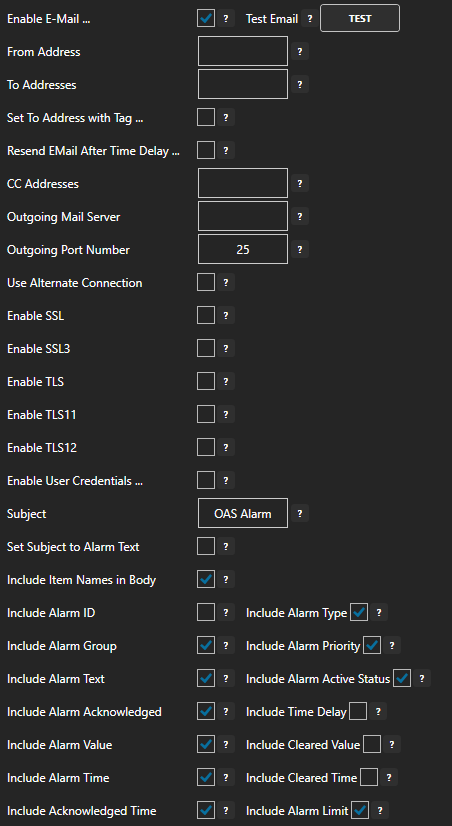This screenshot has width=452, height=826.
Task: Click help icon beside From Address field
Action: pyautogui.click(x=300, y=52)
